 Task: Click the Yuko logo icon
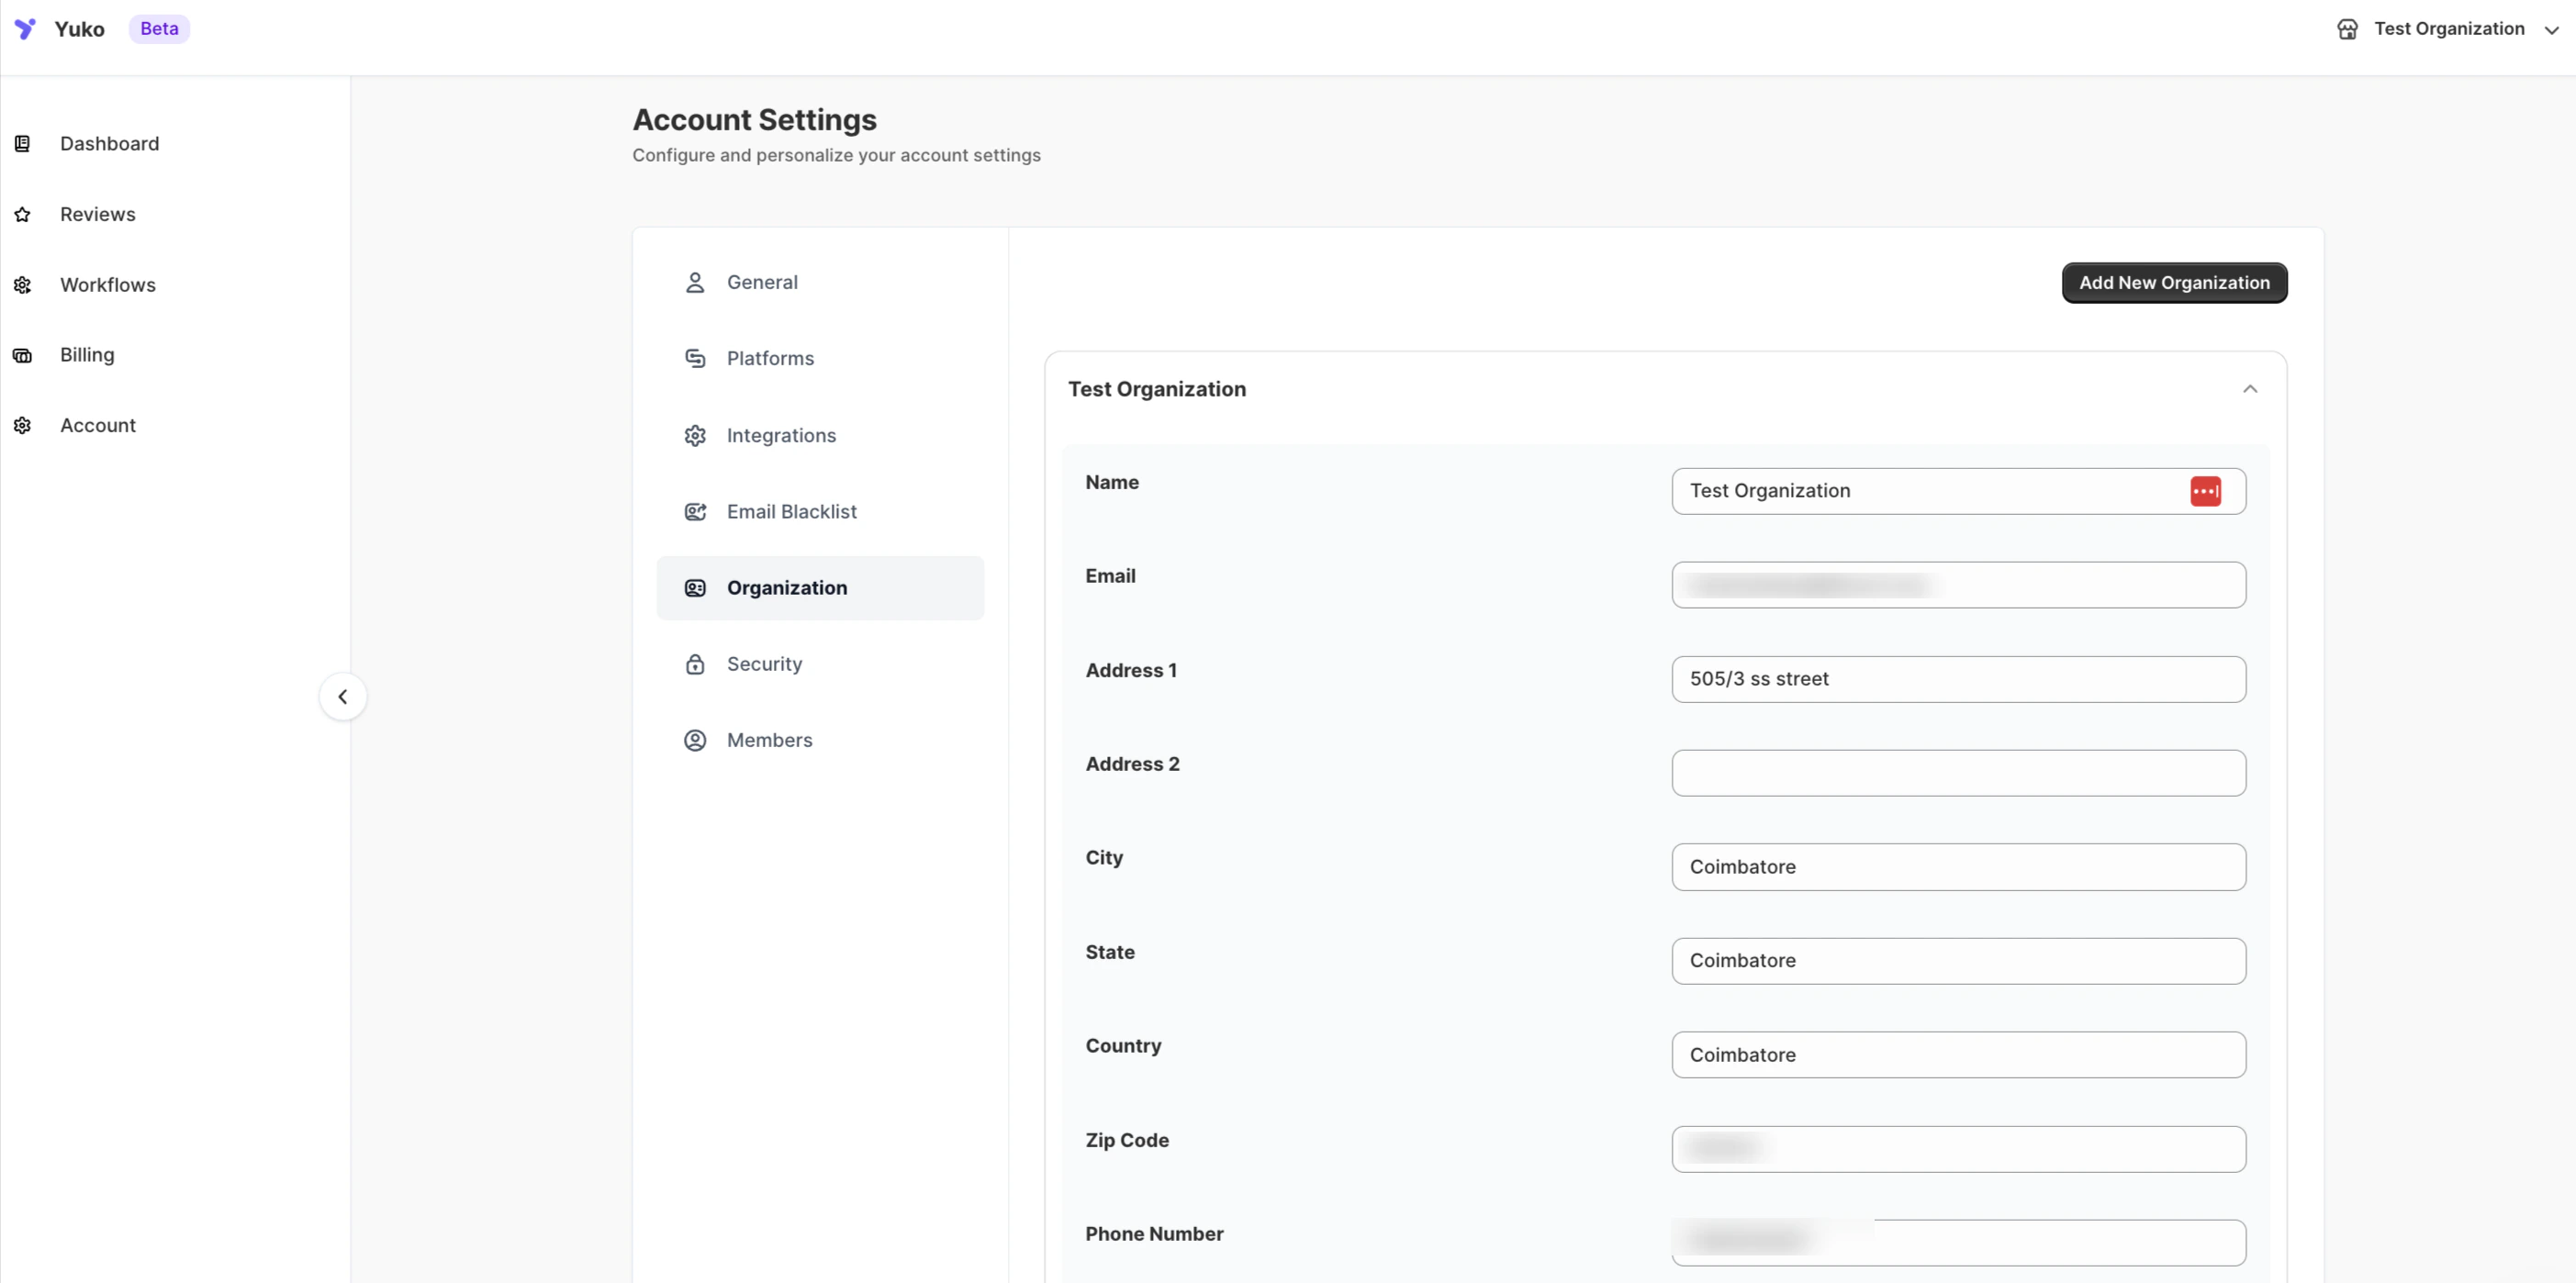(25, 29)
